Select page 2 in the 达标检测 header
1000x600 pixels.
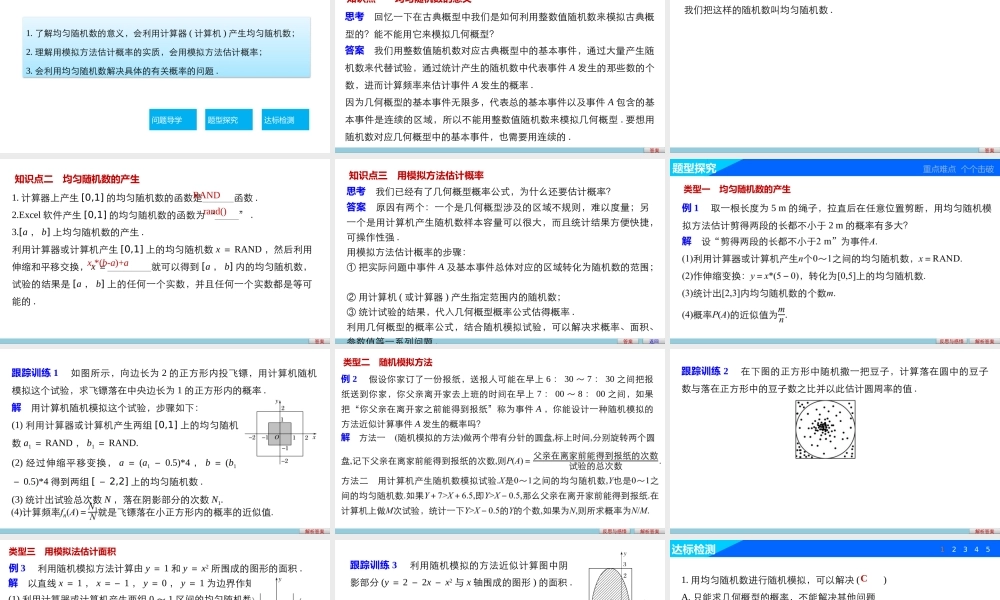click(954, 548)
